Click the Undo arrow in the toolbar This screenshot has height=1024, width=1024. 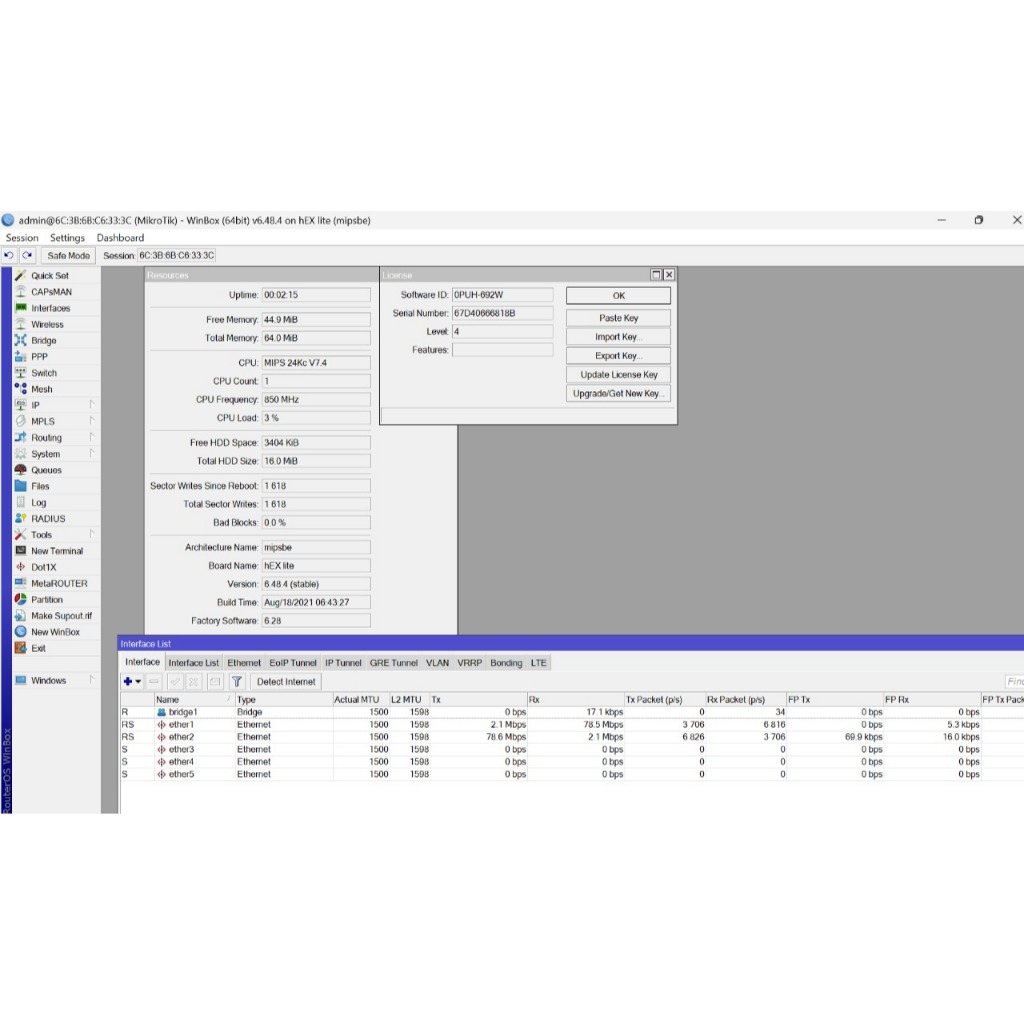[10, 256]
